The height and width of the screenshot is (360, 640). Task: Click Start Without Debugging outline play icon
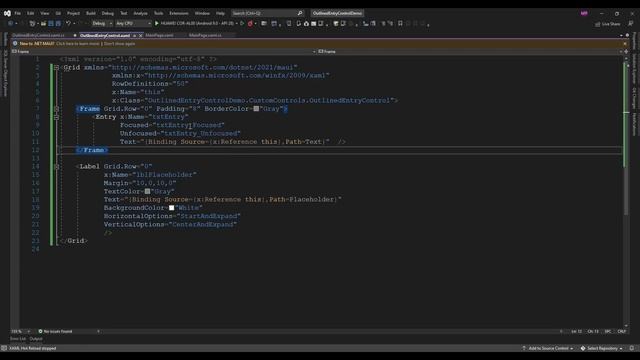point(242,24)
